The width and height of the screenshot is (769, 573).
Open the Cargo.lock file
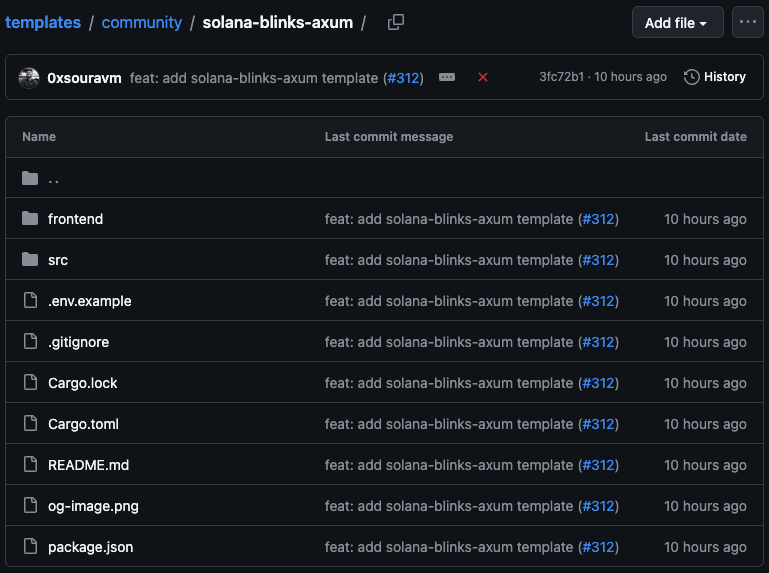pyautogui.click(x=82, y=383)
